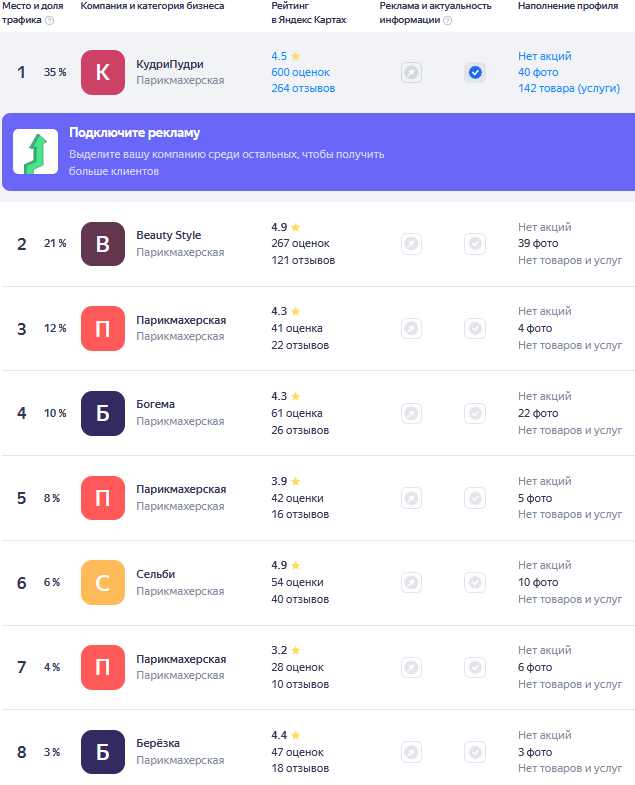Viewport: 635px width, 785px height.
Task: Open the '600 оценок' link
Action: pos(300,72)
